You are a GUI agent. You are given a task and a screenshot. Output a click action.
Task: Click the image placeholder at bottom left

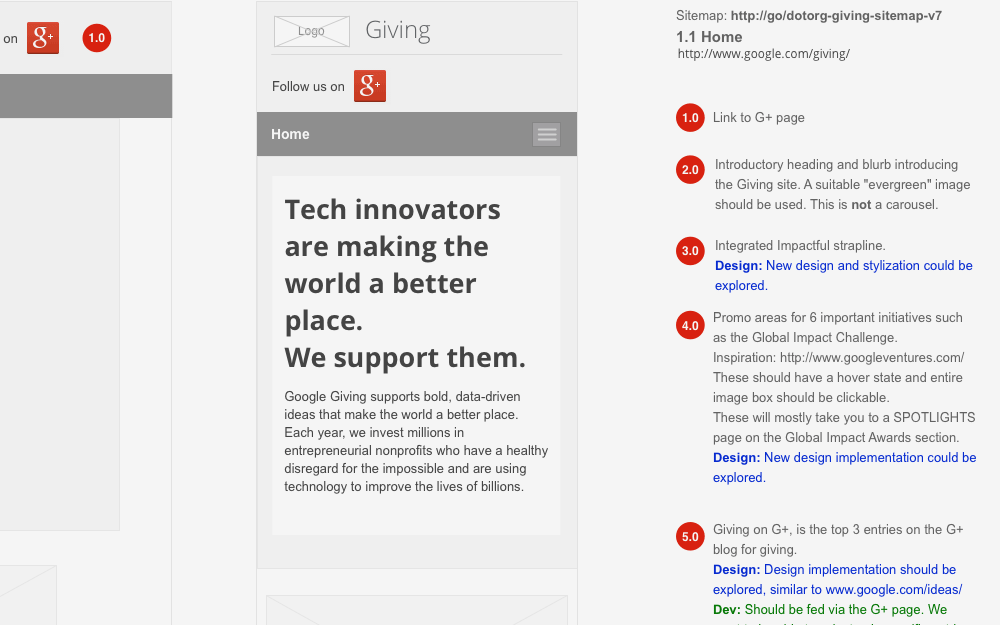[x=28, y=600]
